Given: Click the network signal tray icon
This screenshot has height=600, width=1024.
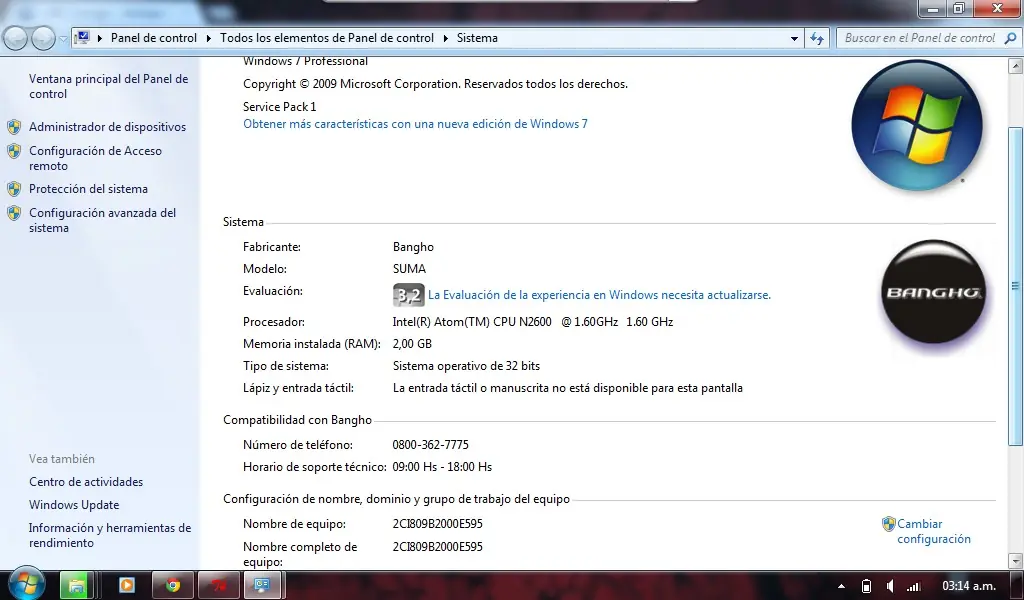Looking at the screenshot, I should pos(914,586).
